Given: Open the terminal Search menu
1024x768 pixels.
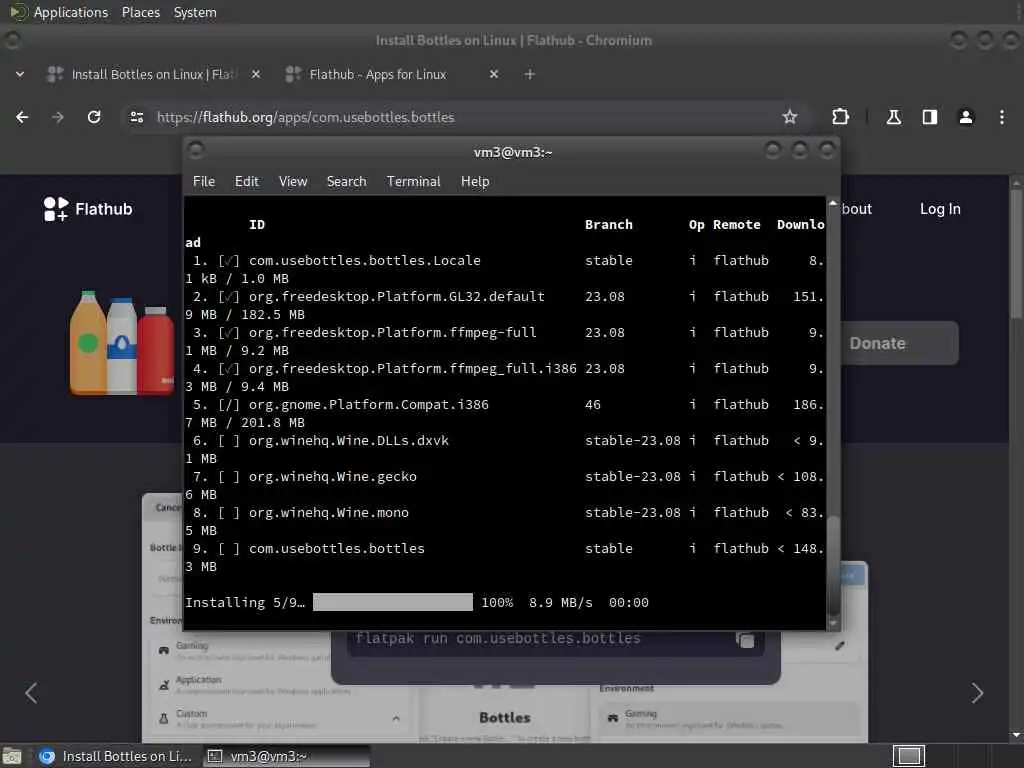Looking at the screenshot, I should [x=346, y=182].
